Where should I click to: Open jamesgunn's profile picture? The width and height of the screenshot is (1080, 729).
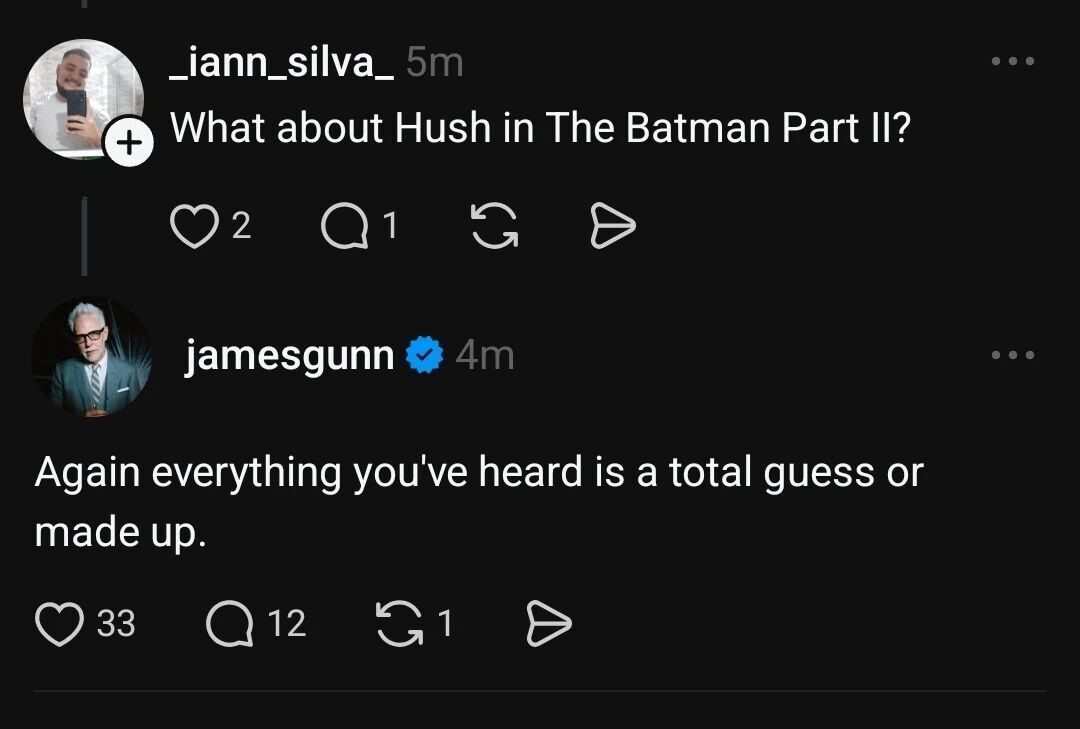(90, 356)
